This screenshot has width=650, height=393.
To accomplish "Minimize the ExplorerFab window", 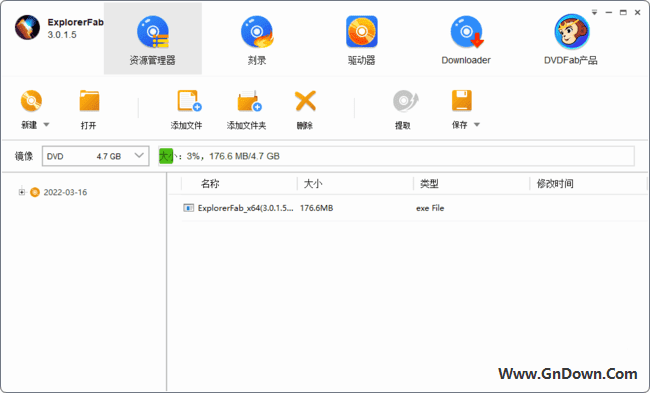I will [609, 12].
